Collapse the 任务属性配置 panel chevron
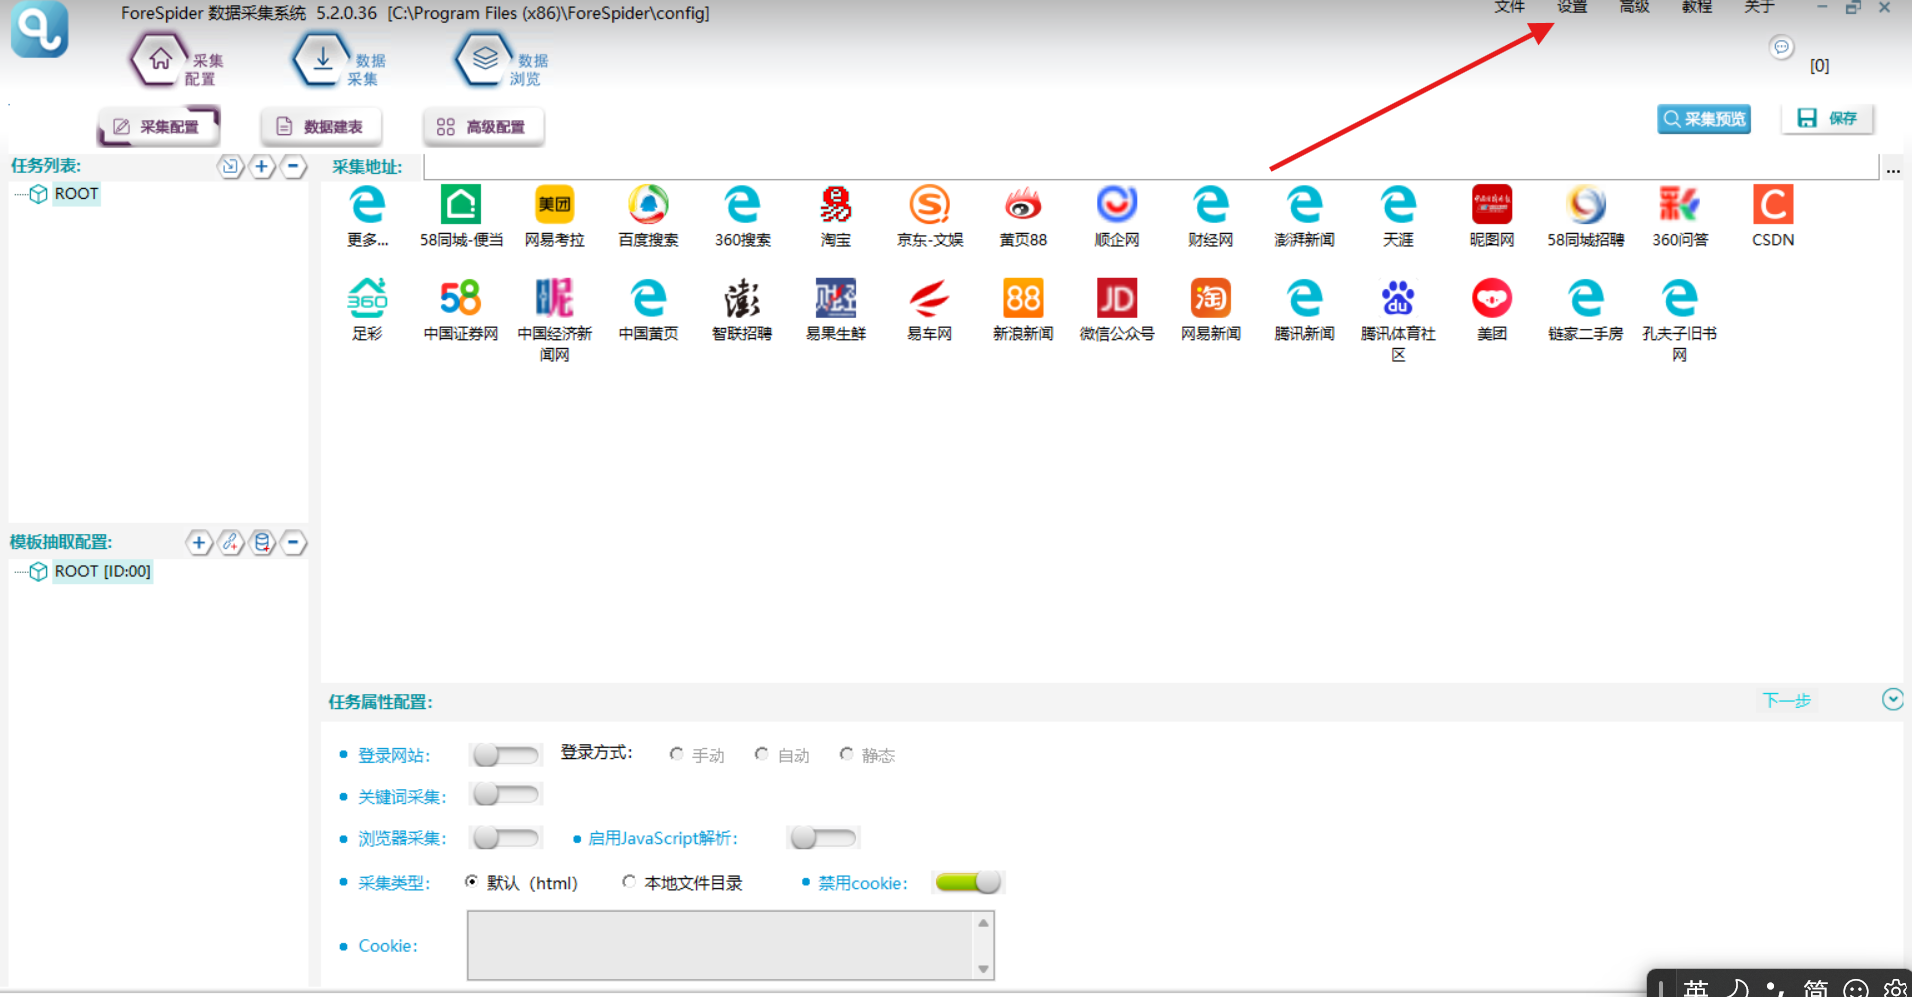 (1892, 700)
